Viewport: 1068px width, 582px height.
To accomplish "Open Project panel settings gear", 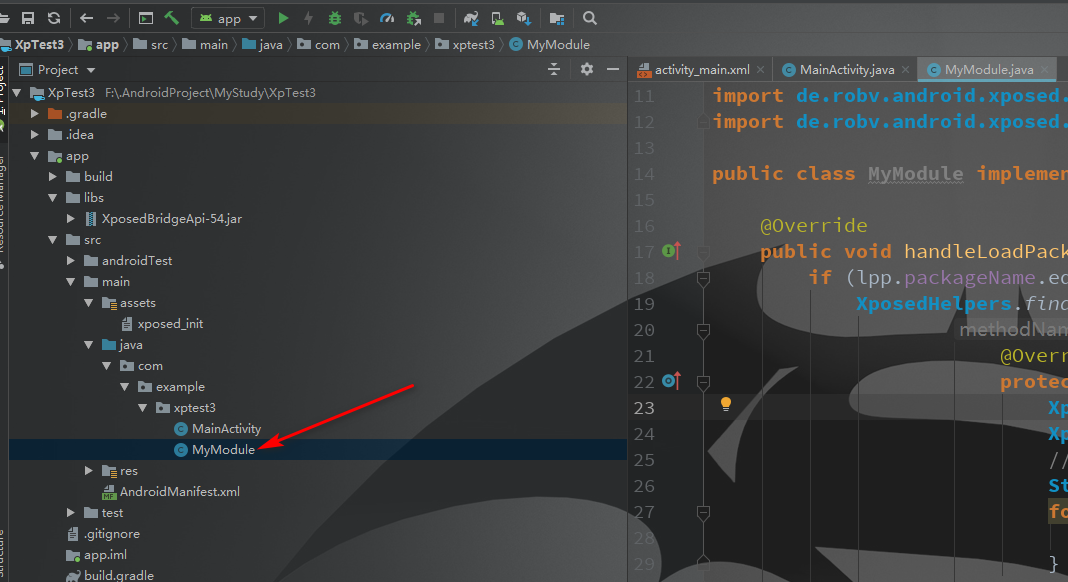I will (x=586, y=70).
